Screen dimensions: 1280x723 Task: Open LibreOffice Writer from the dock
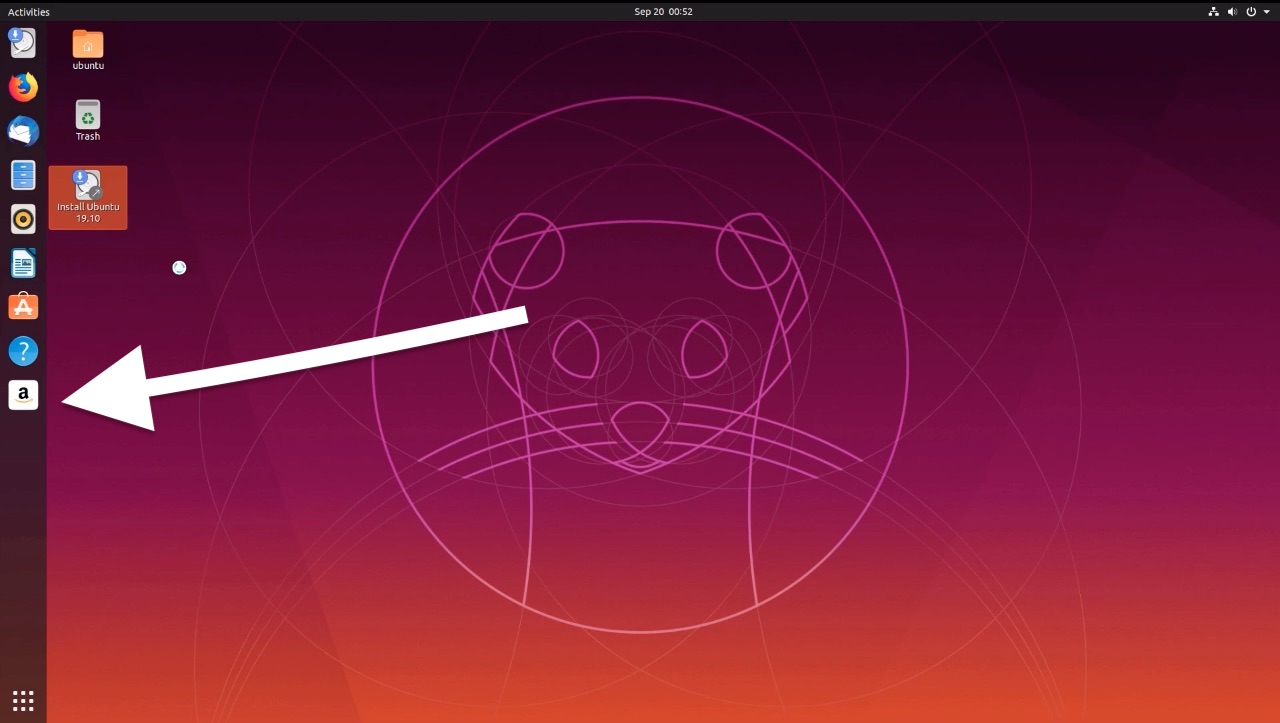[x=23, y=263]
